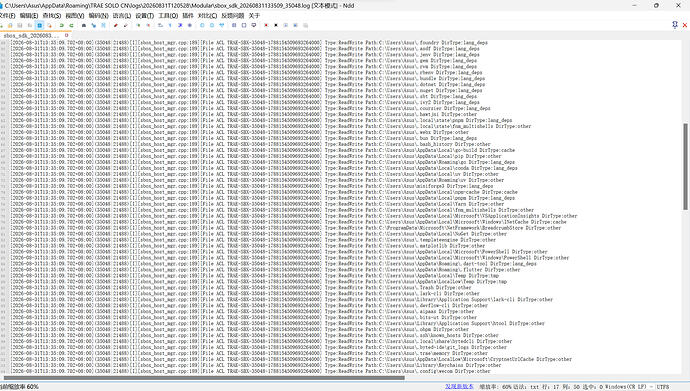Screen dimensions: 690x391
Task: Open the 反馈问题 menu
Action: tap(232, 15)
